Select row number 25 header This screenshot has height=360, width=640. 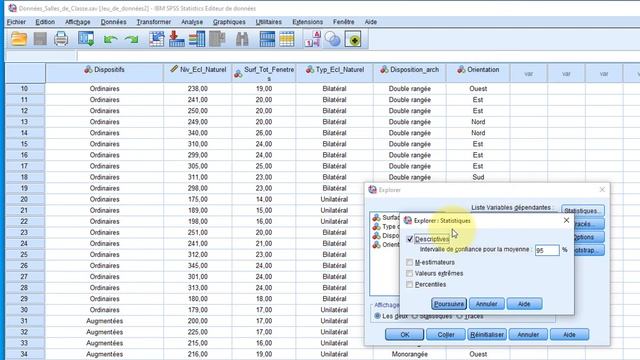(x=24, y=254)
